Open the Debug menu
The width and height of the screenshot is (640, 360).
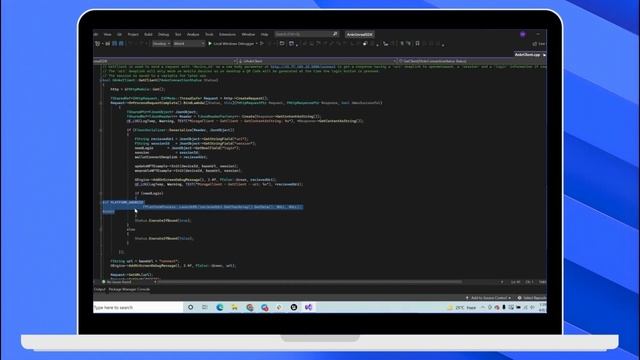pyautogui.click(x=164, y=35)
